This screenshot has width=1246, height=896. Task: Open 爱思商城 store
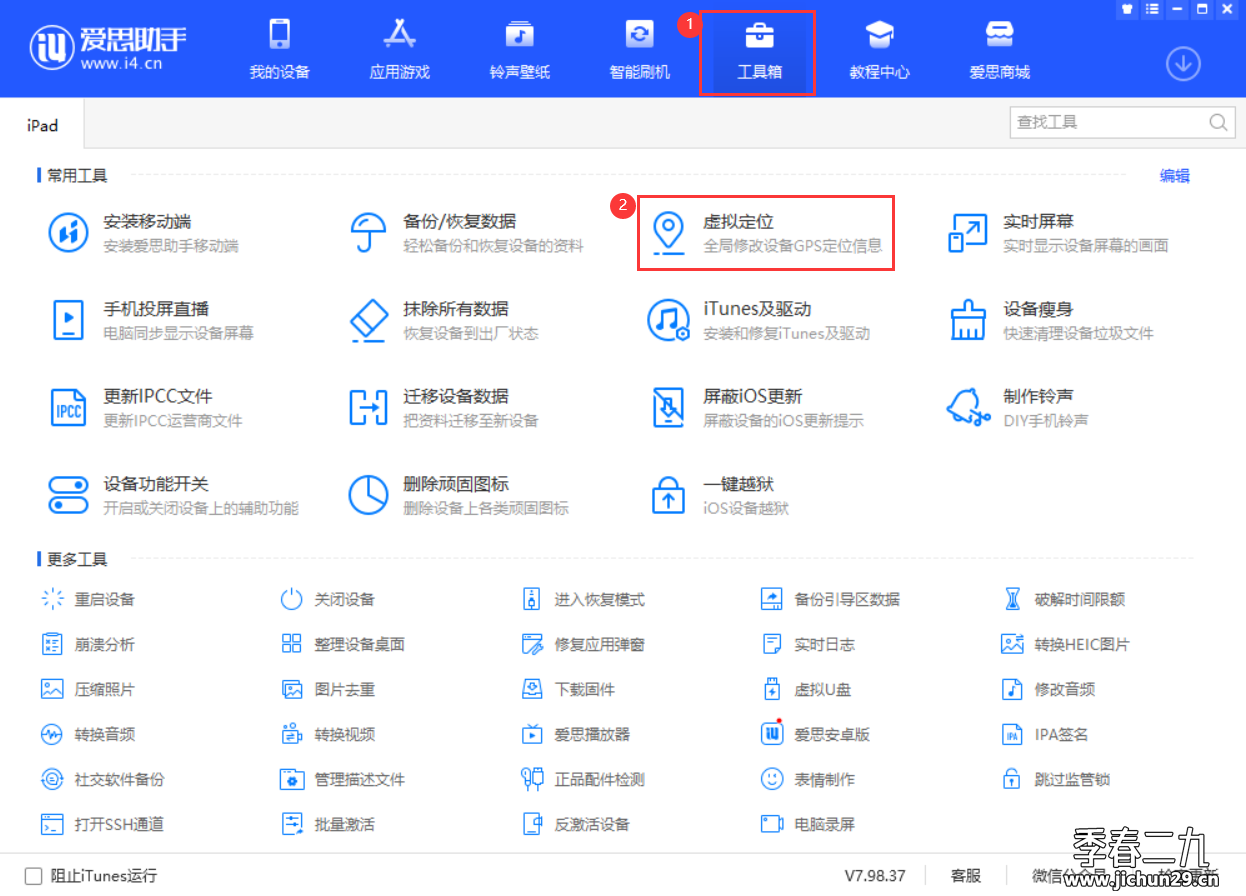[x=1000, y=49]
